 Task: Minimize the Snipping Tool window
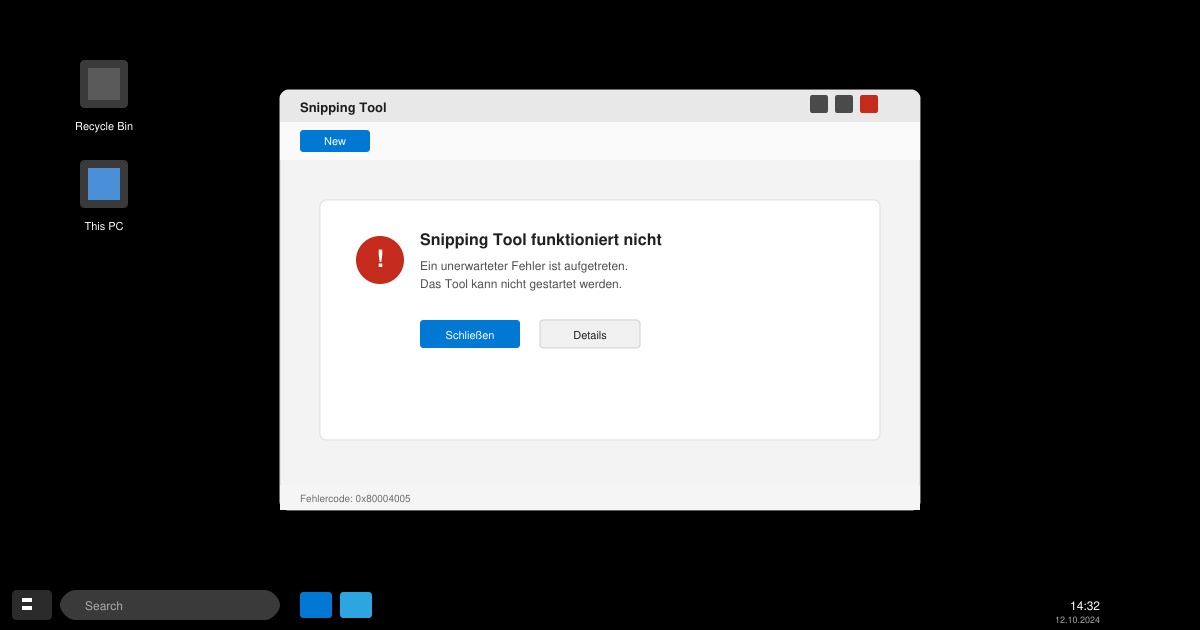[x=819, y=104]
